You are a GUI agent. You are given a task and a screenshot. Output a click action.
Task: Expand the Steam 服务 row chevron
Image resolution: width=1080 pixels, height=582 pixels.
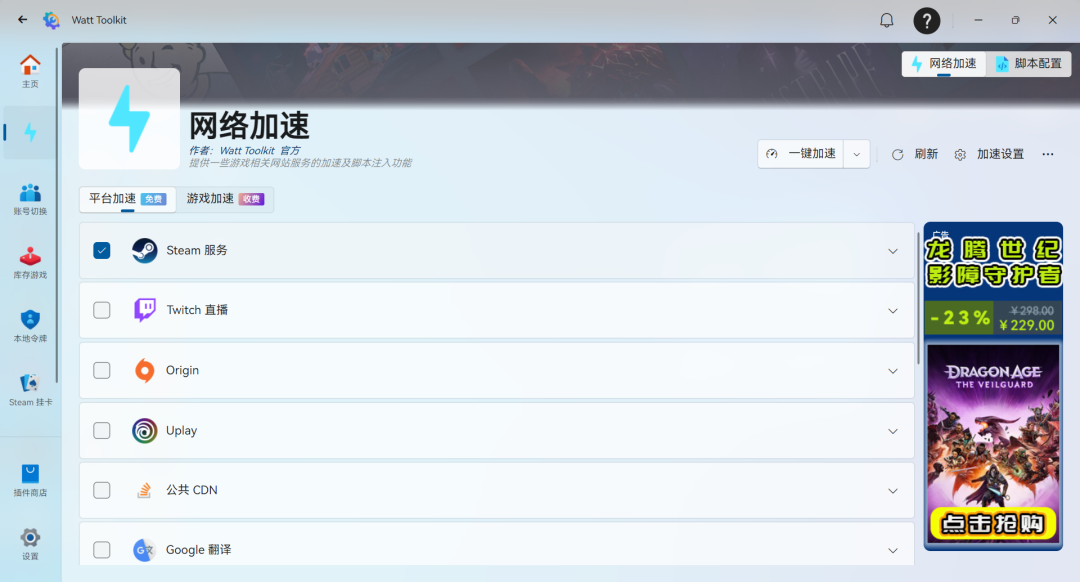[893, 251]
